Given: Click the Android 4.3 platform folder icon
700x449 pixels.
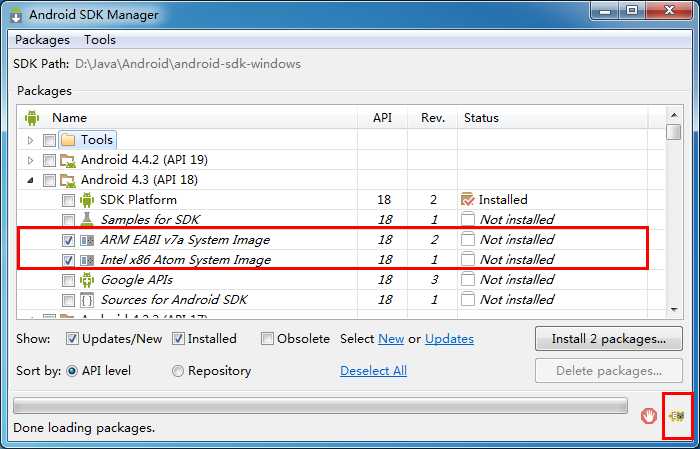Looking at the screenshot, I should pos(68,180).
